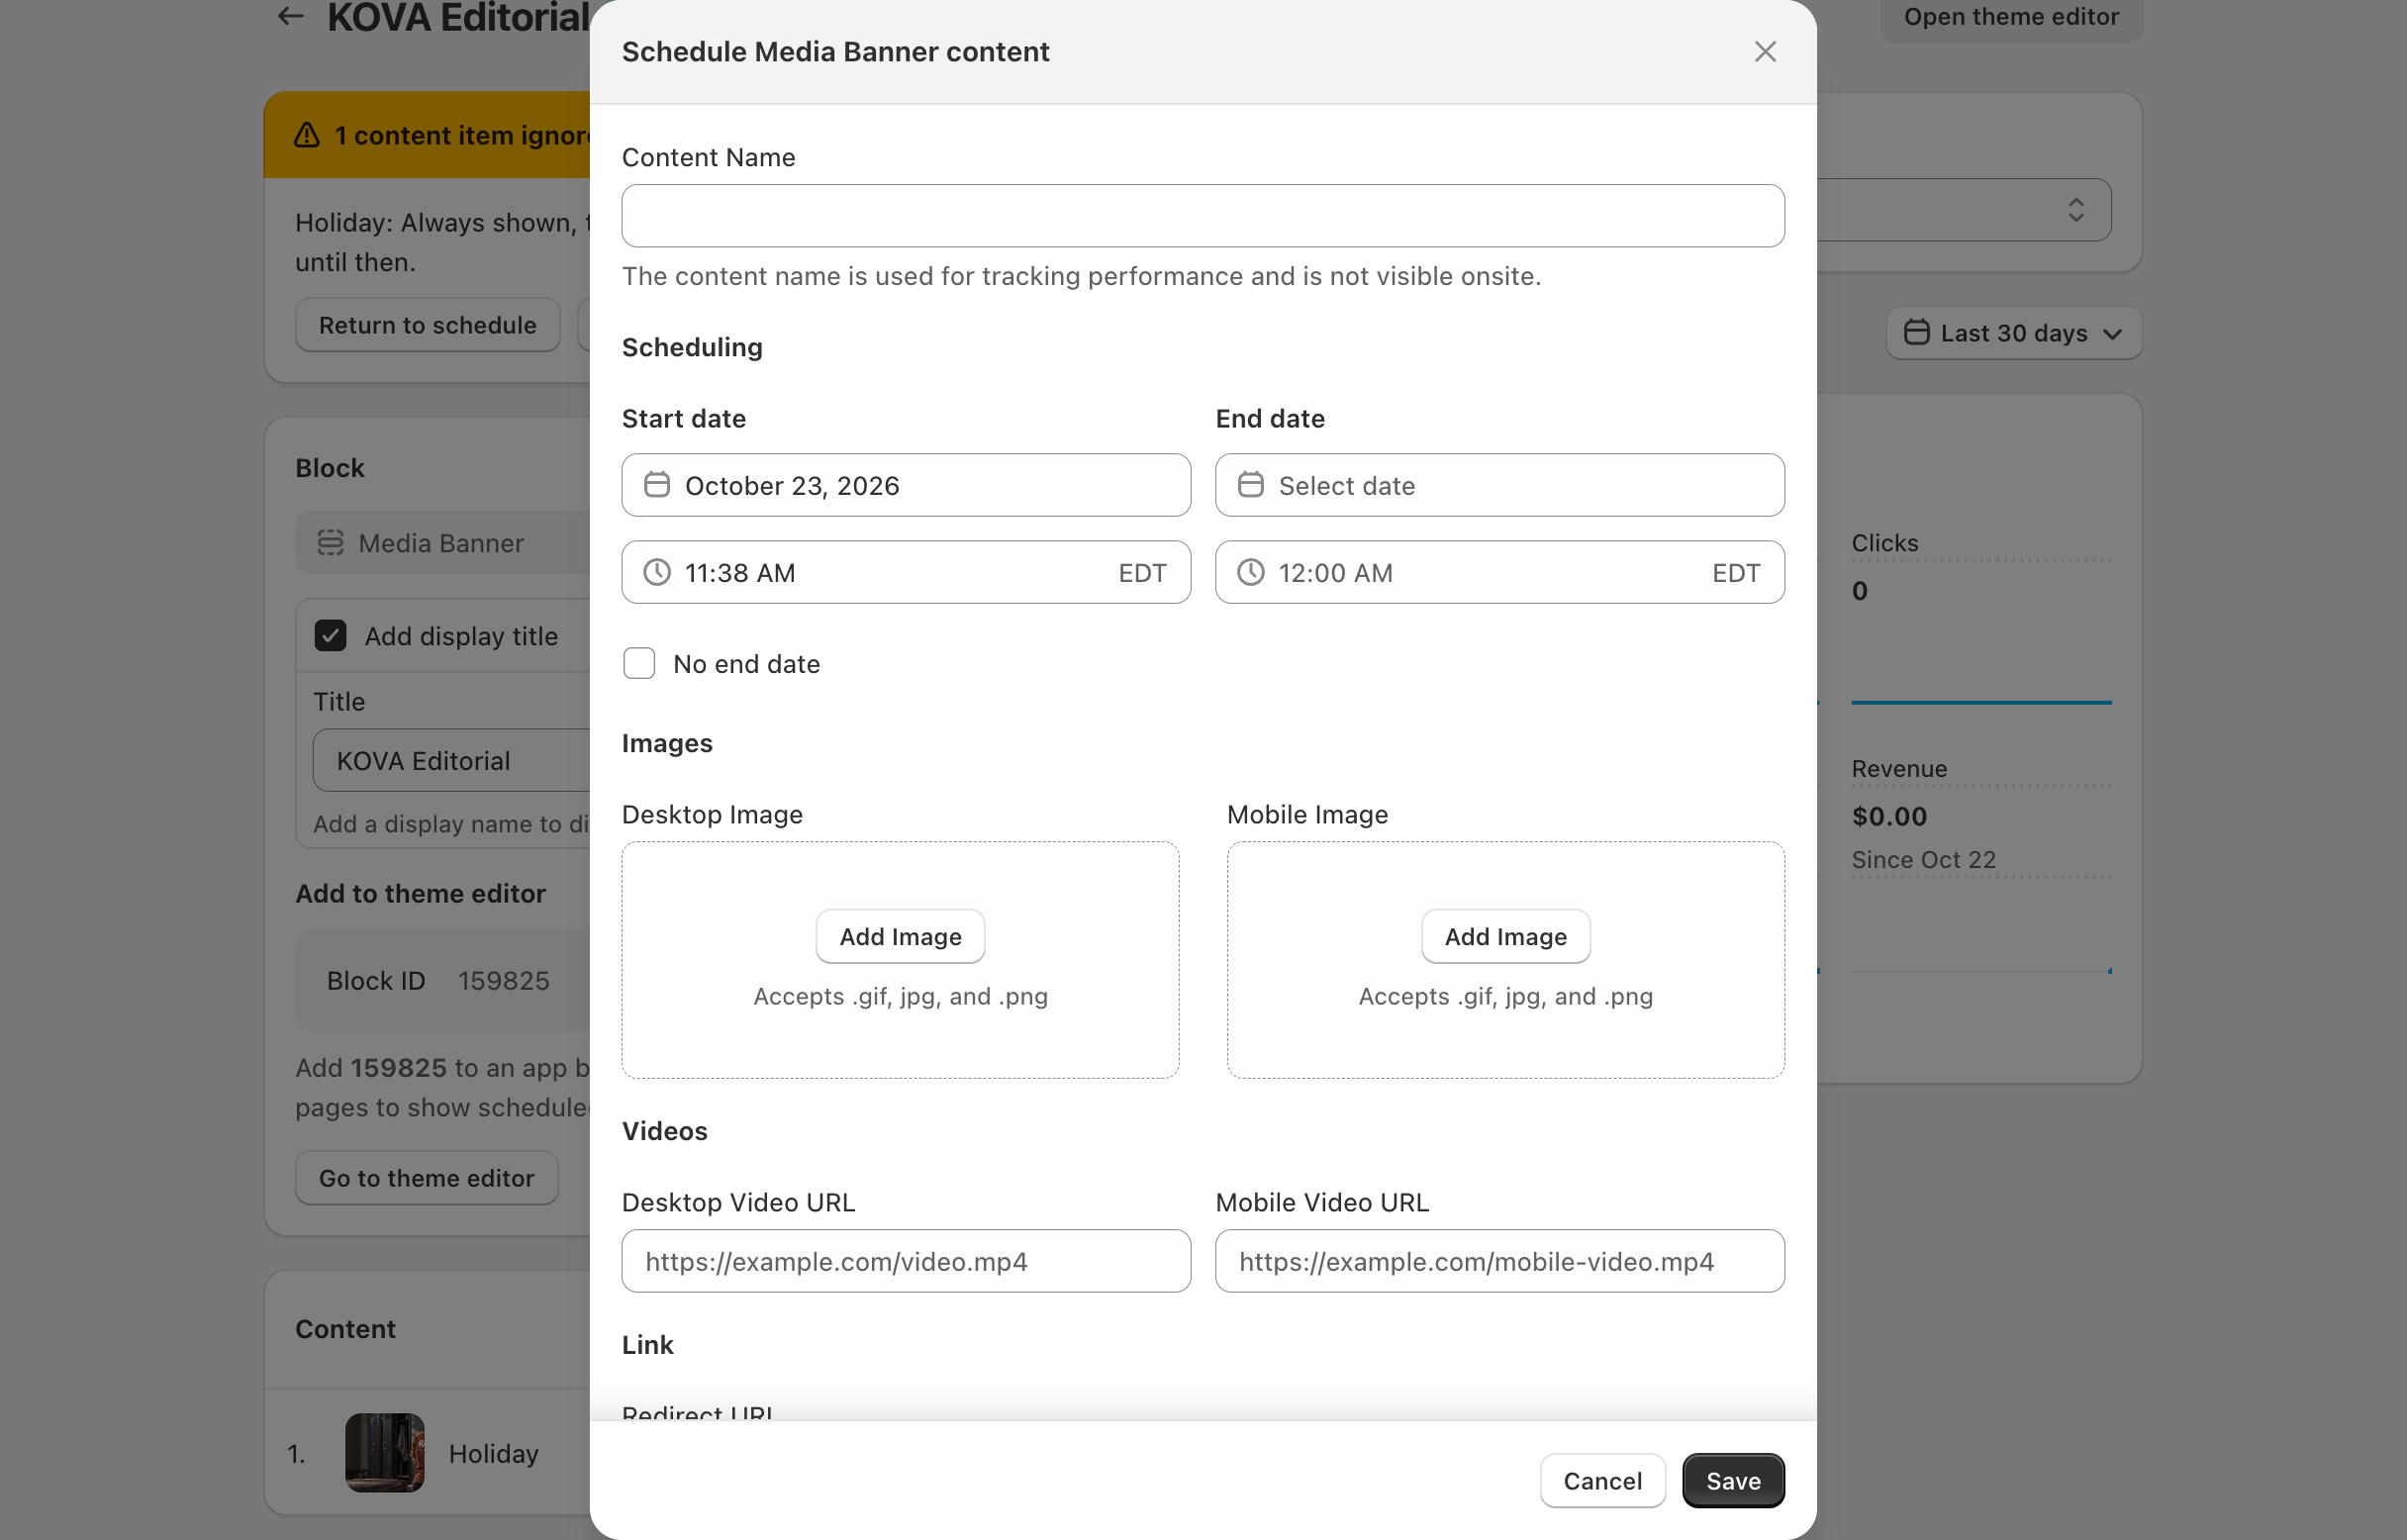Click the Block ID value 159825
Viewport: 2407px width, 1540px height.
504,981
